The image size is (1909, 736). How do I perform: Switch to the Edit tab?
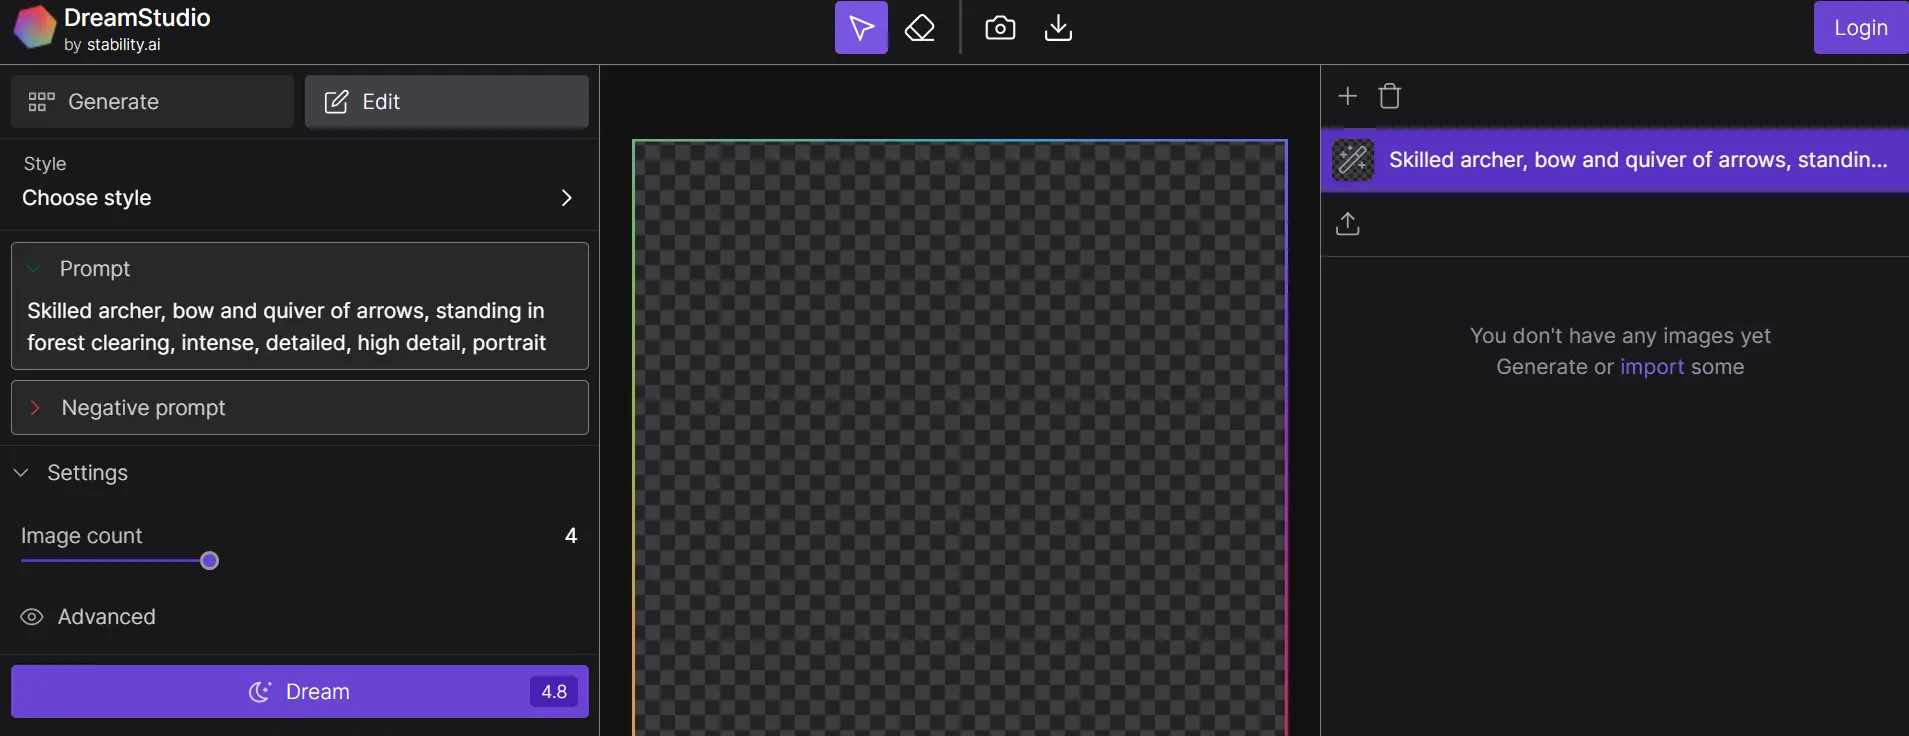tap(447, 102)
